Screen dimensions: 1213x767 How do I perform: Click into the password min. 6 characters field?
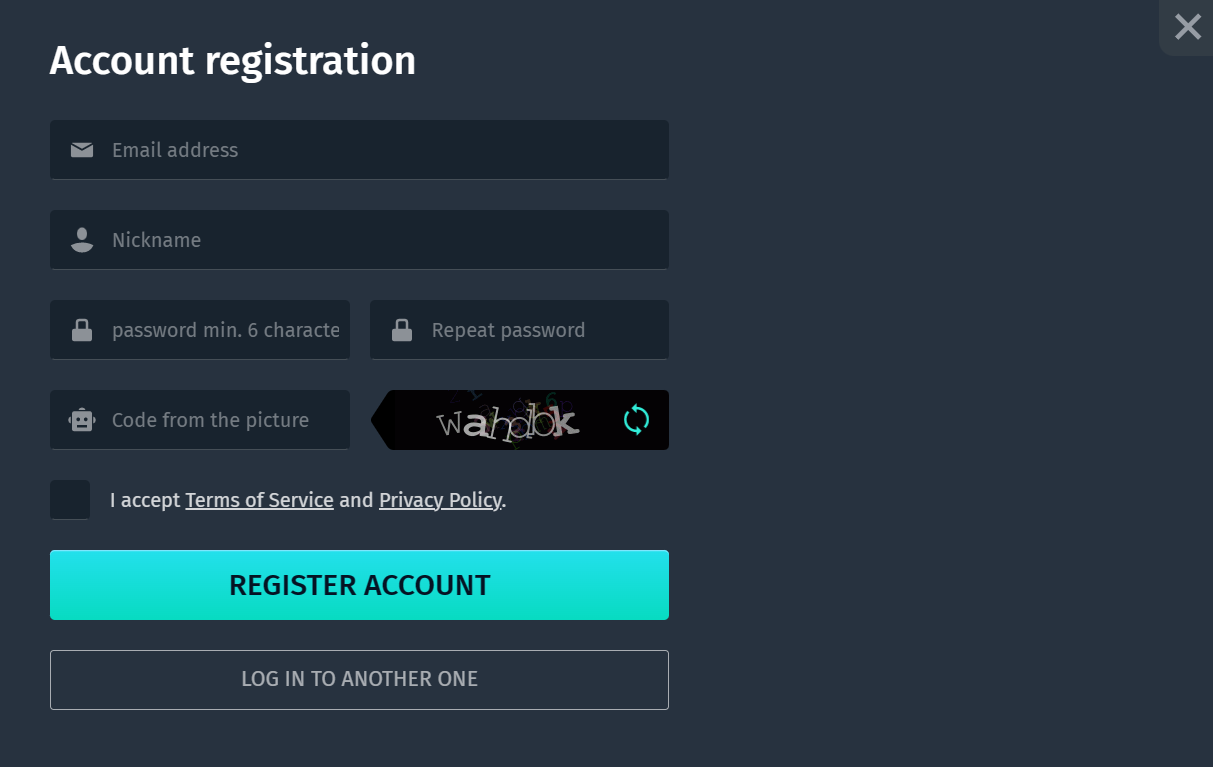[200, 330]
